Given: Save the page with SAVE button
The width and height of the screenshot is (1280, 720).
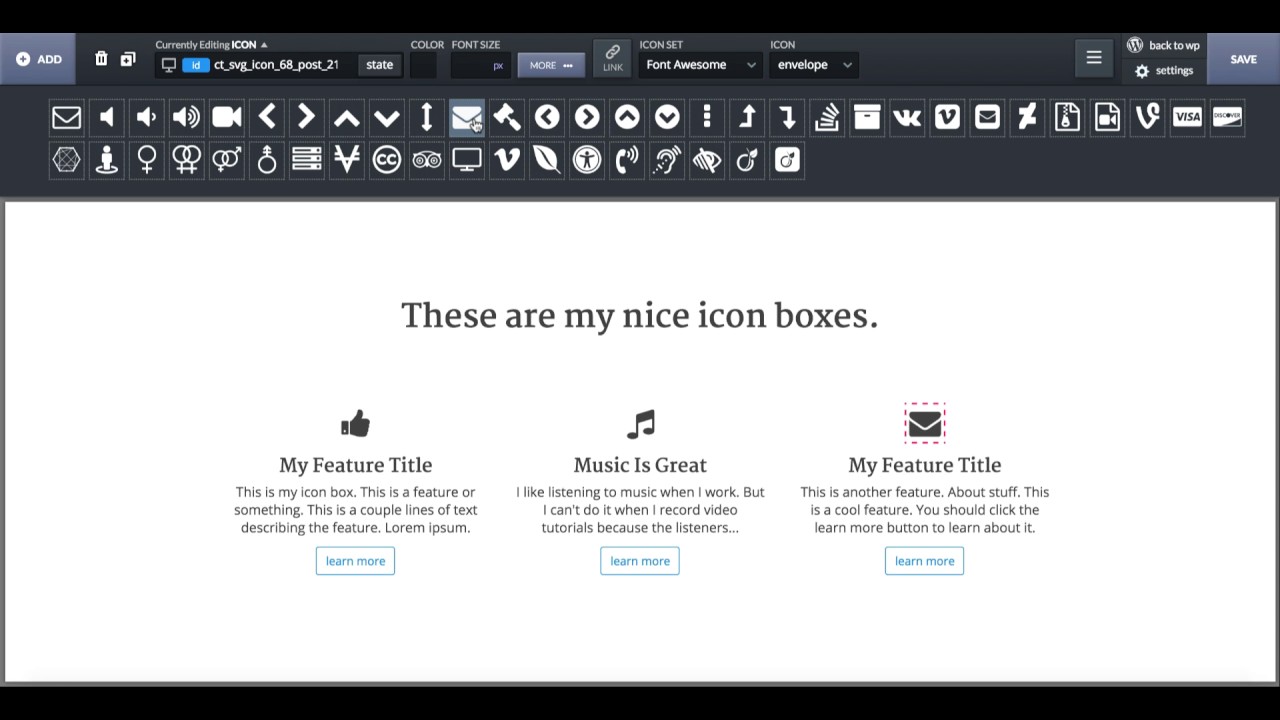Looking at the screenshot, I should (x=1243, y=59).
